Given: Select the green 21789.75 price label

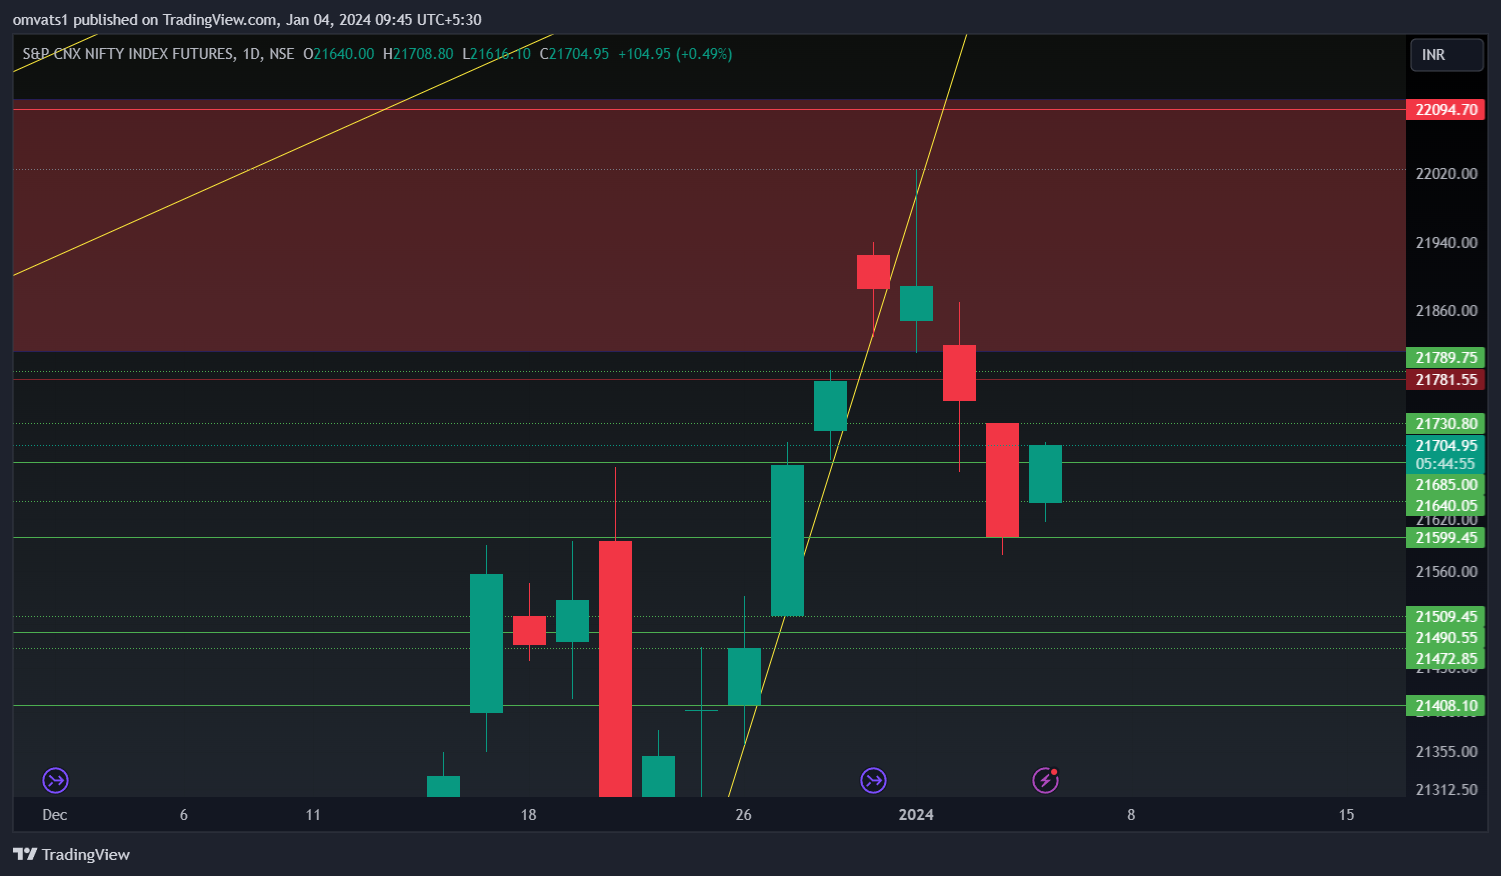Looking at the screenshot, I should click(x=1445, y=358).
